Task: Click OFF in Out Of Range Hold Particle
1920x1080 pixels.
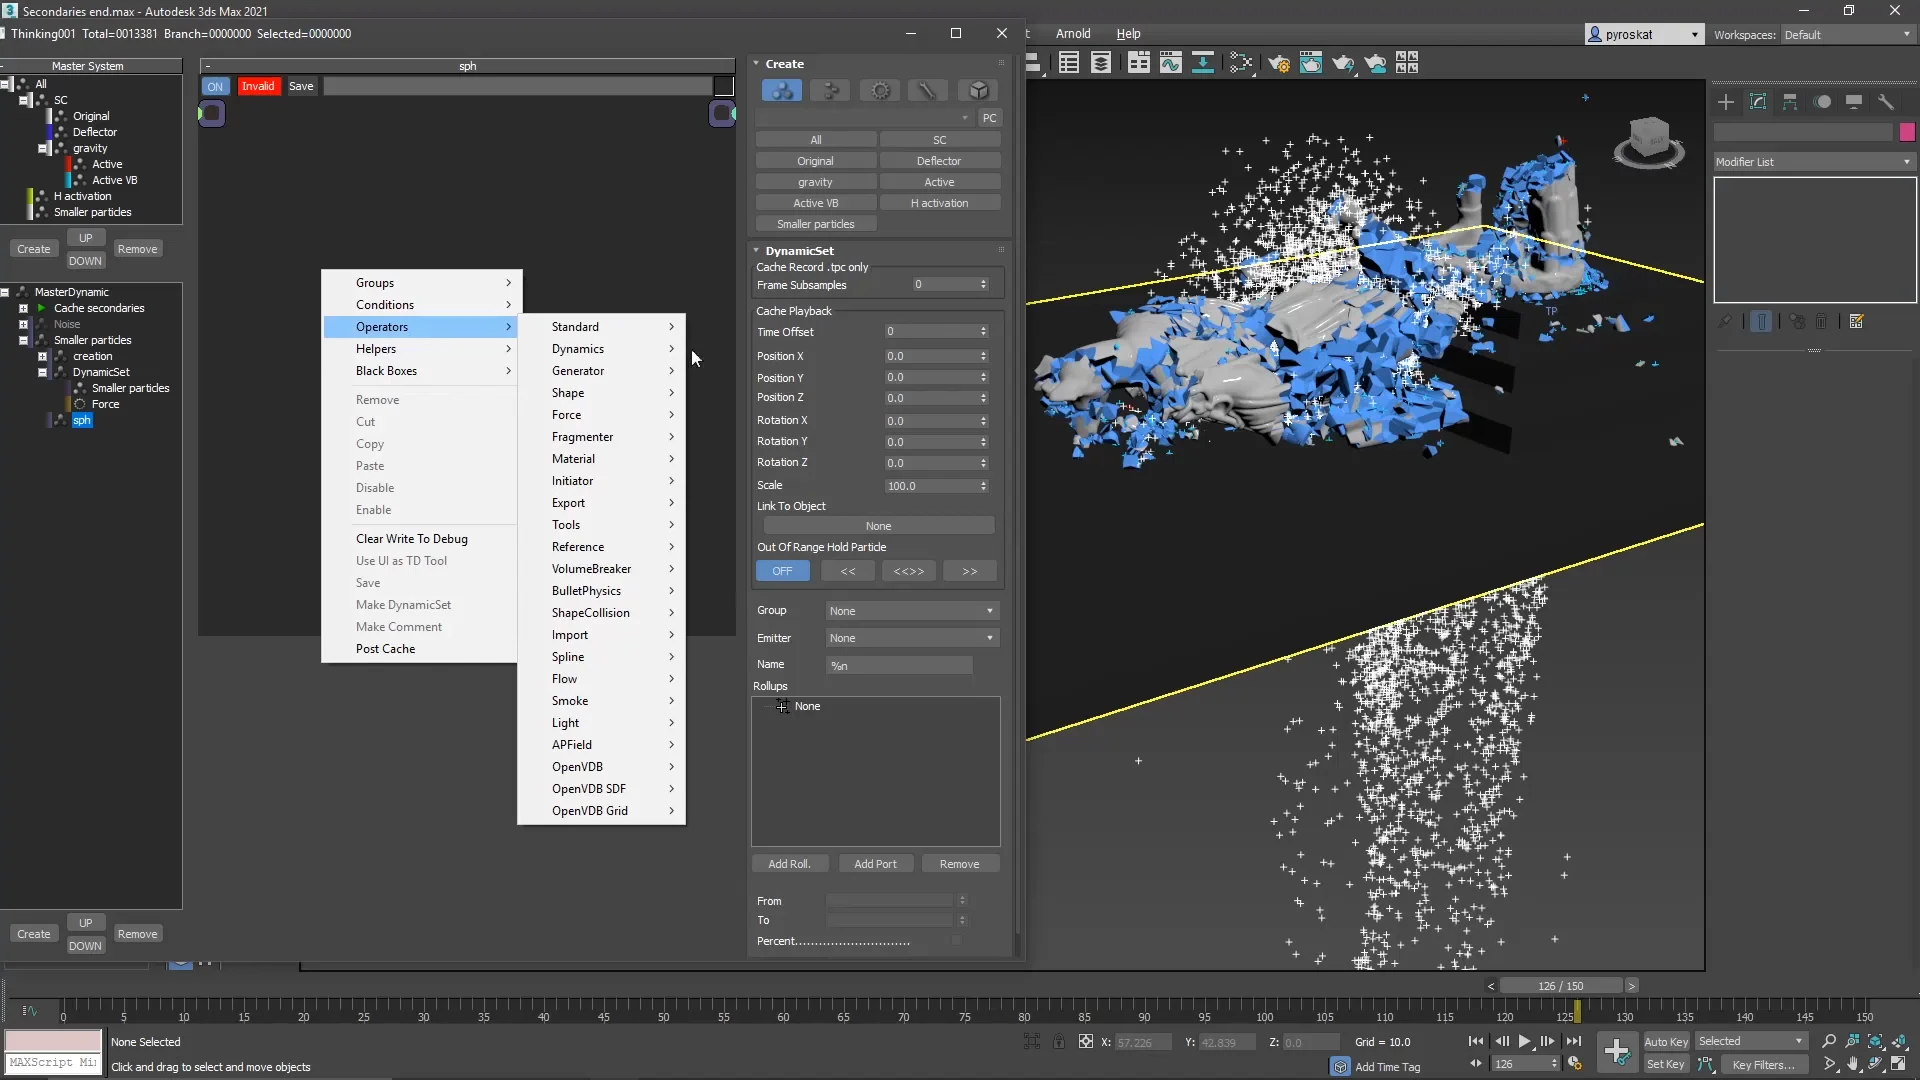Action: (782, 571)
